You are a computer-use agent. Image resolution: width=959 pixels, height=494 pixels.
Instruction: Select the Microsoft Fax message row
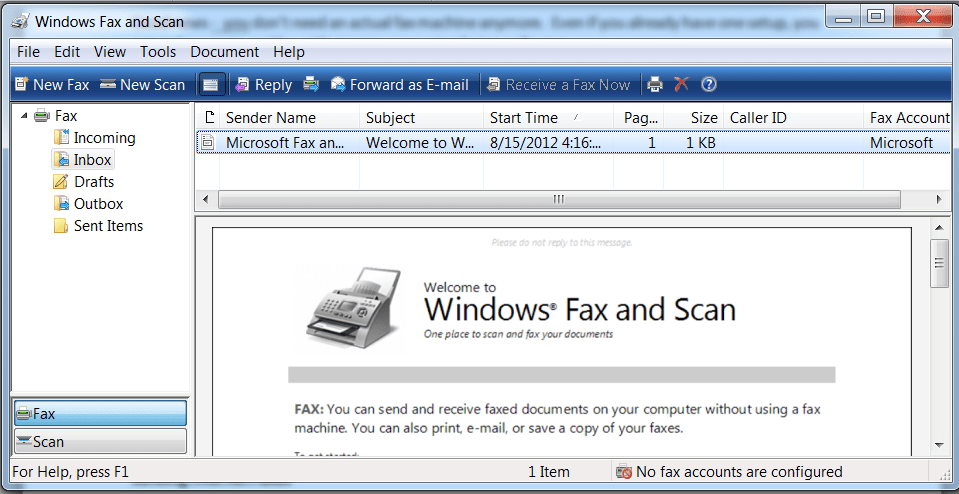(574, 142)
